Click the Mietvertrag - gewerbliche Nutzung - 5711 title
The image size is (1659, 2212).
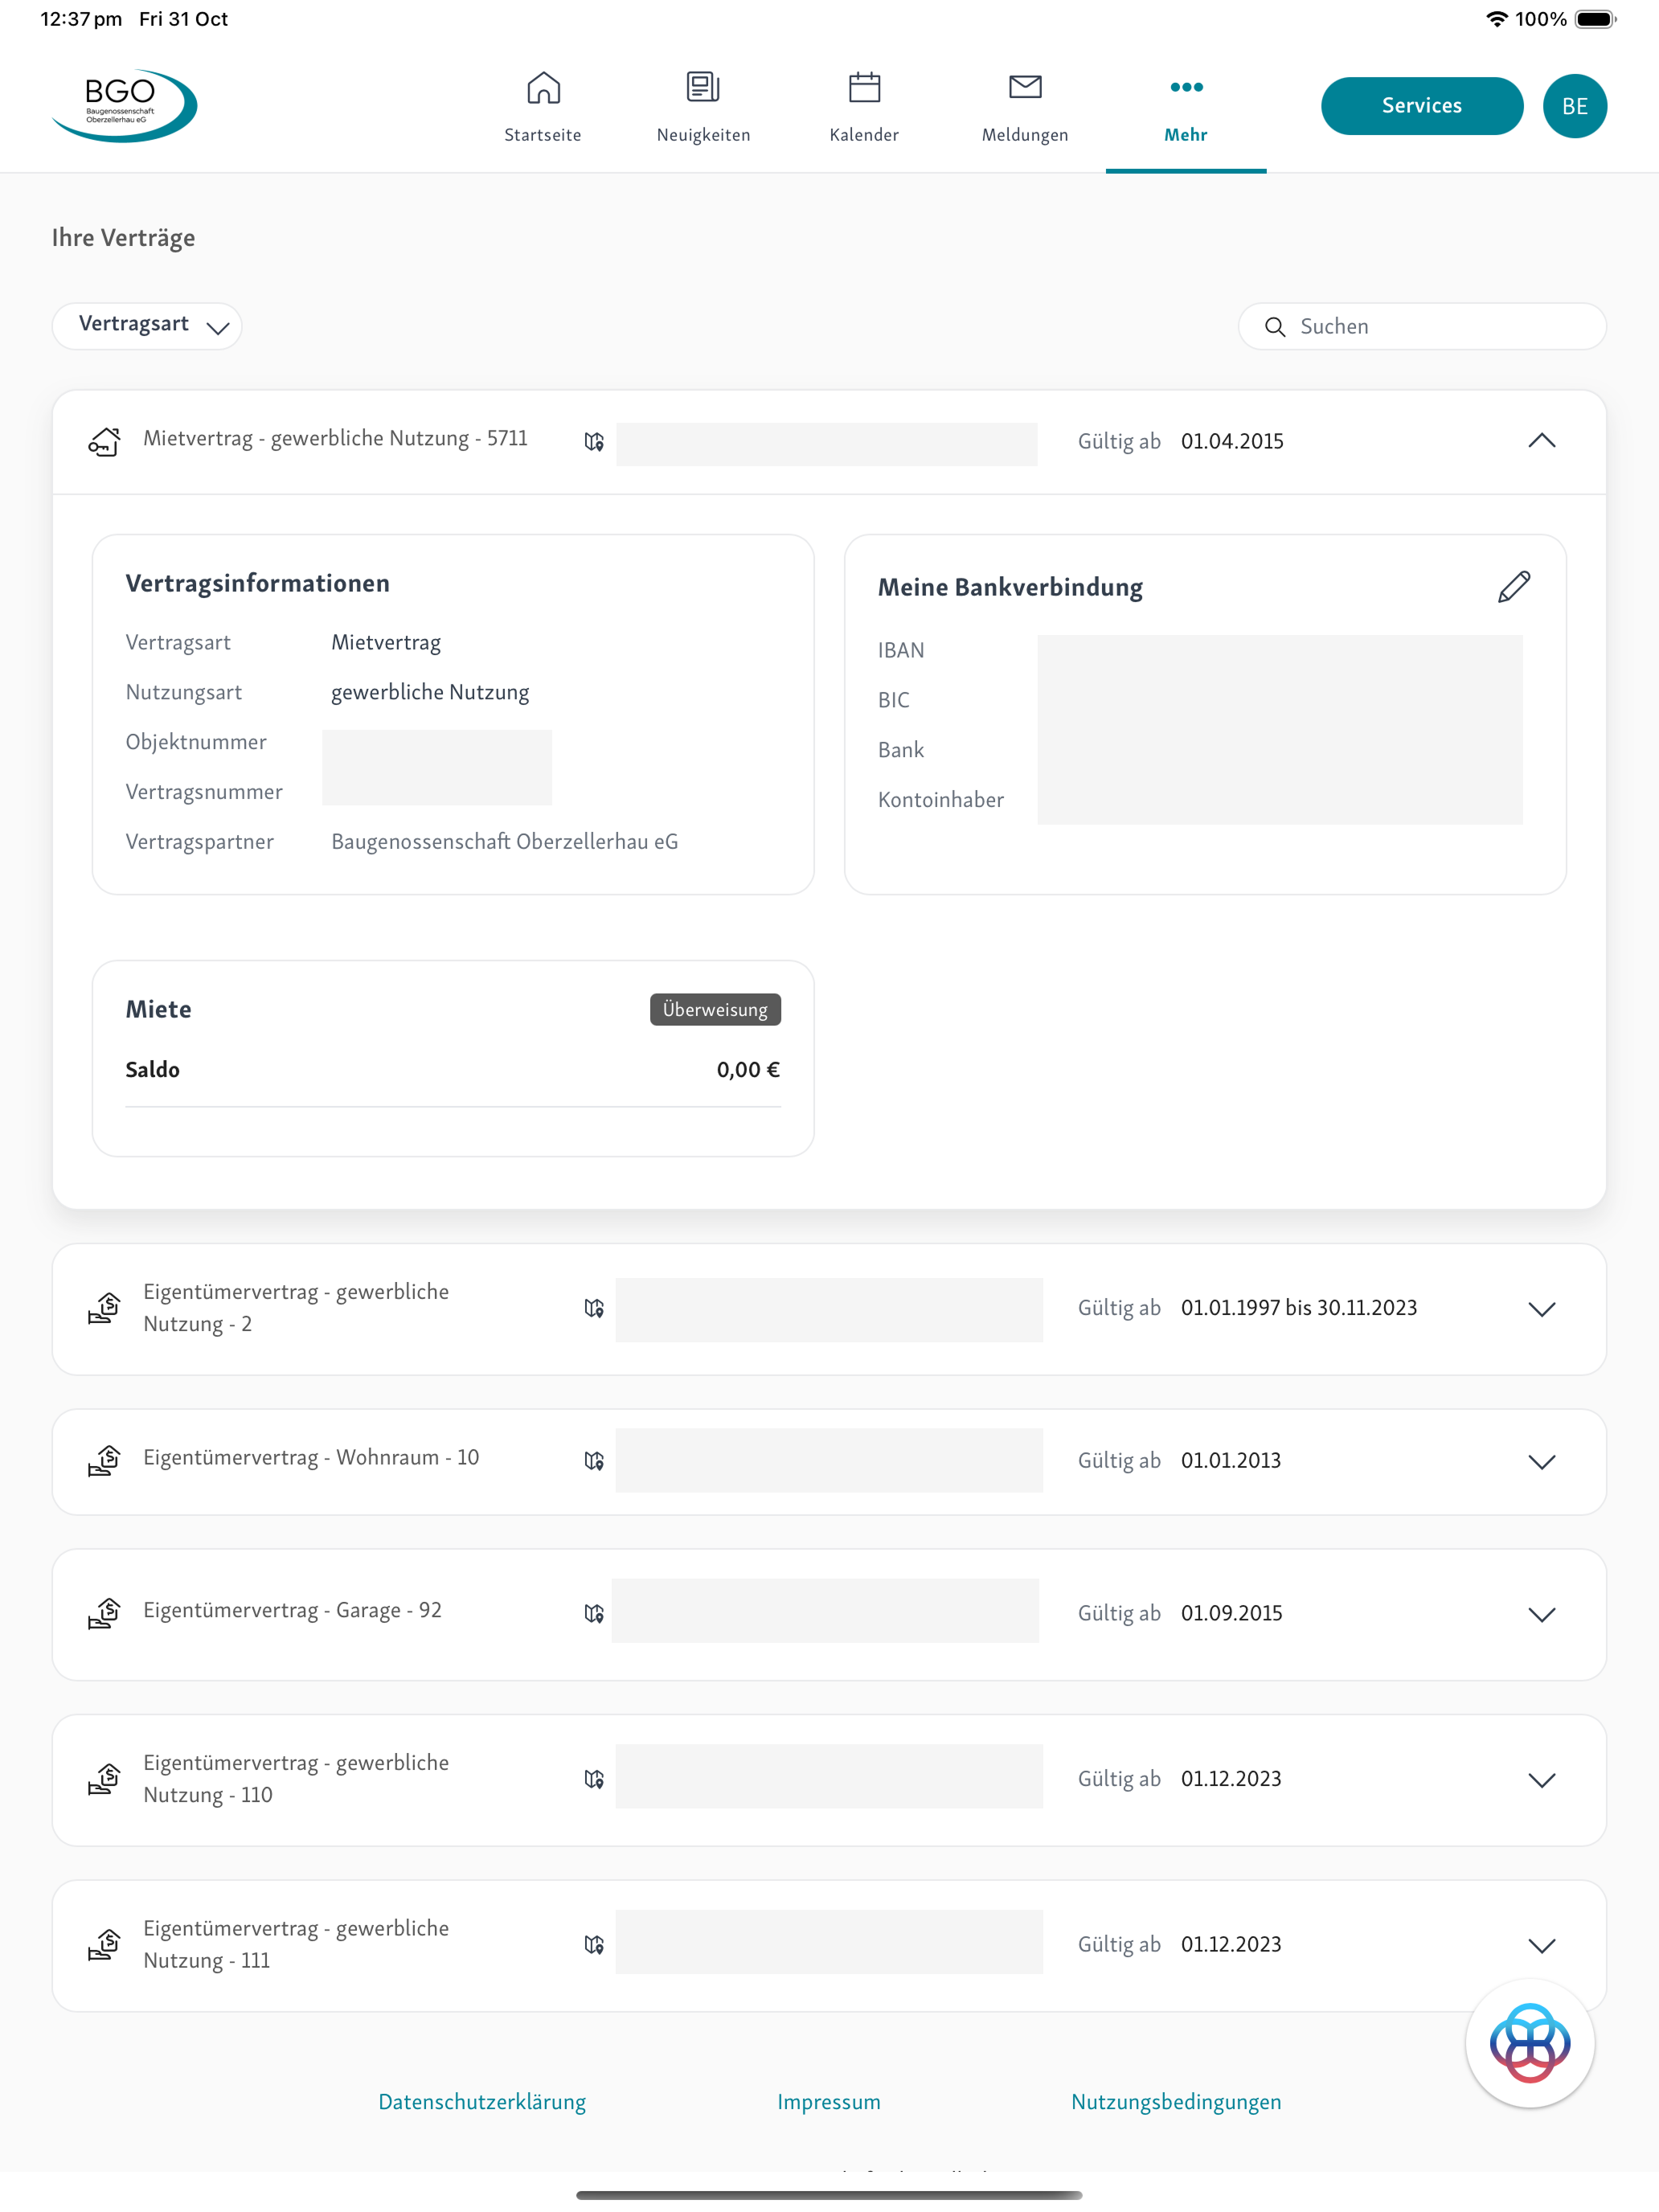(335, 439)
